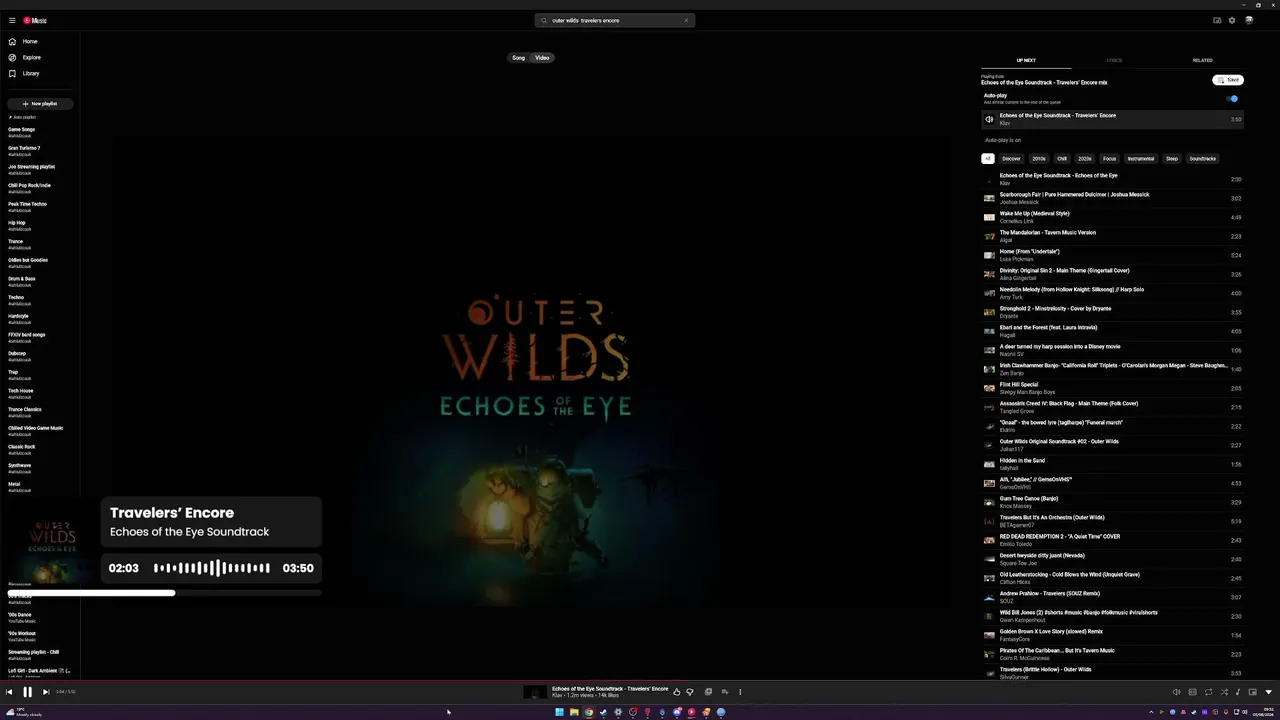Select the 2010s filter chip
Viewport: 1280px width, 720px height.
tap(1039, 159)
